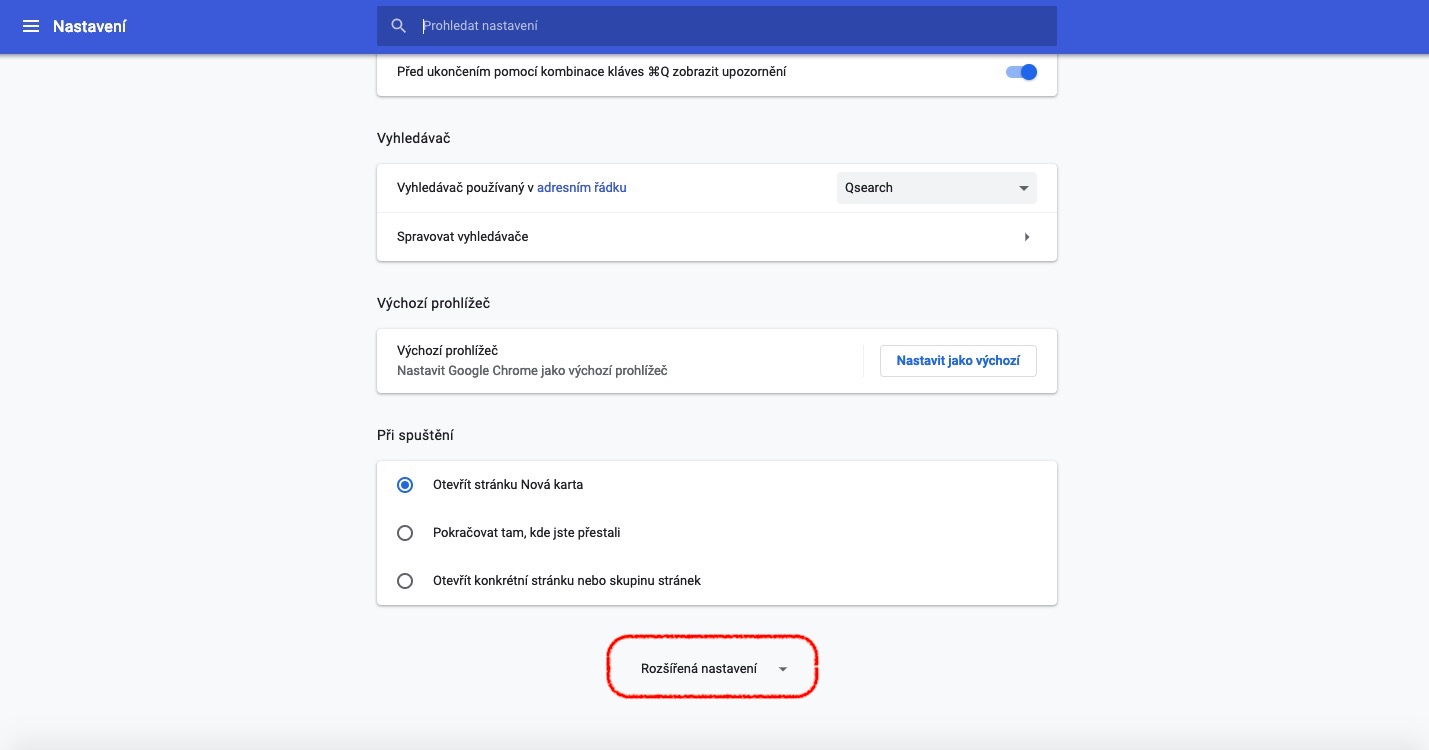Click the Rozšířená nastavení text label

698,667
